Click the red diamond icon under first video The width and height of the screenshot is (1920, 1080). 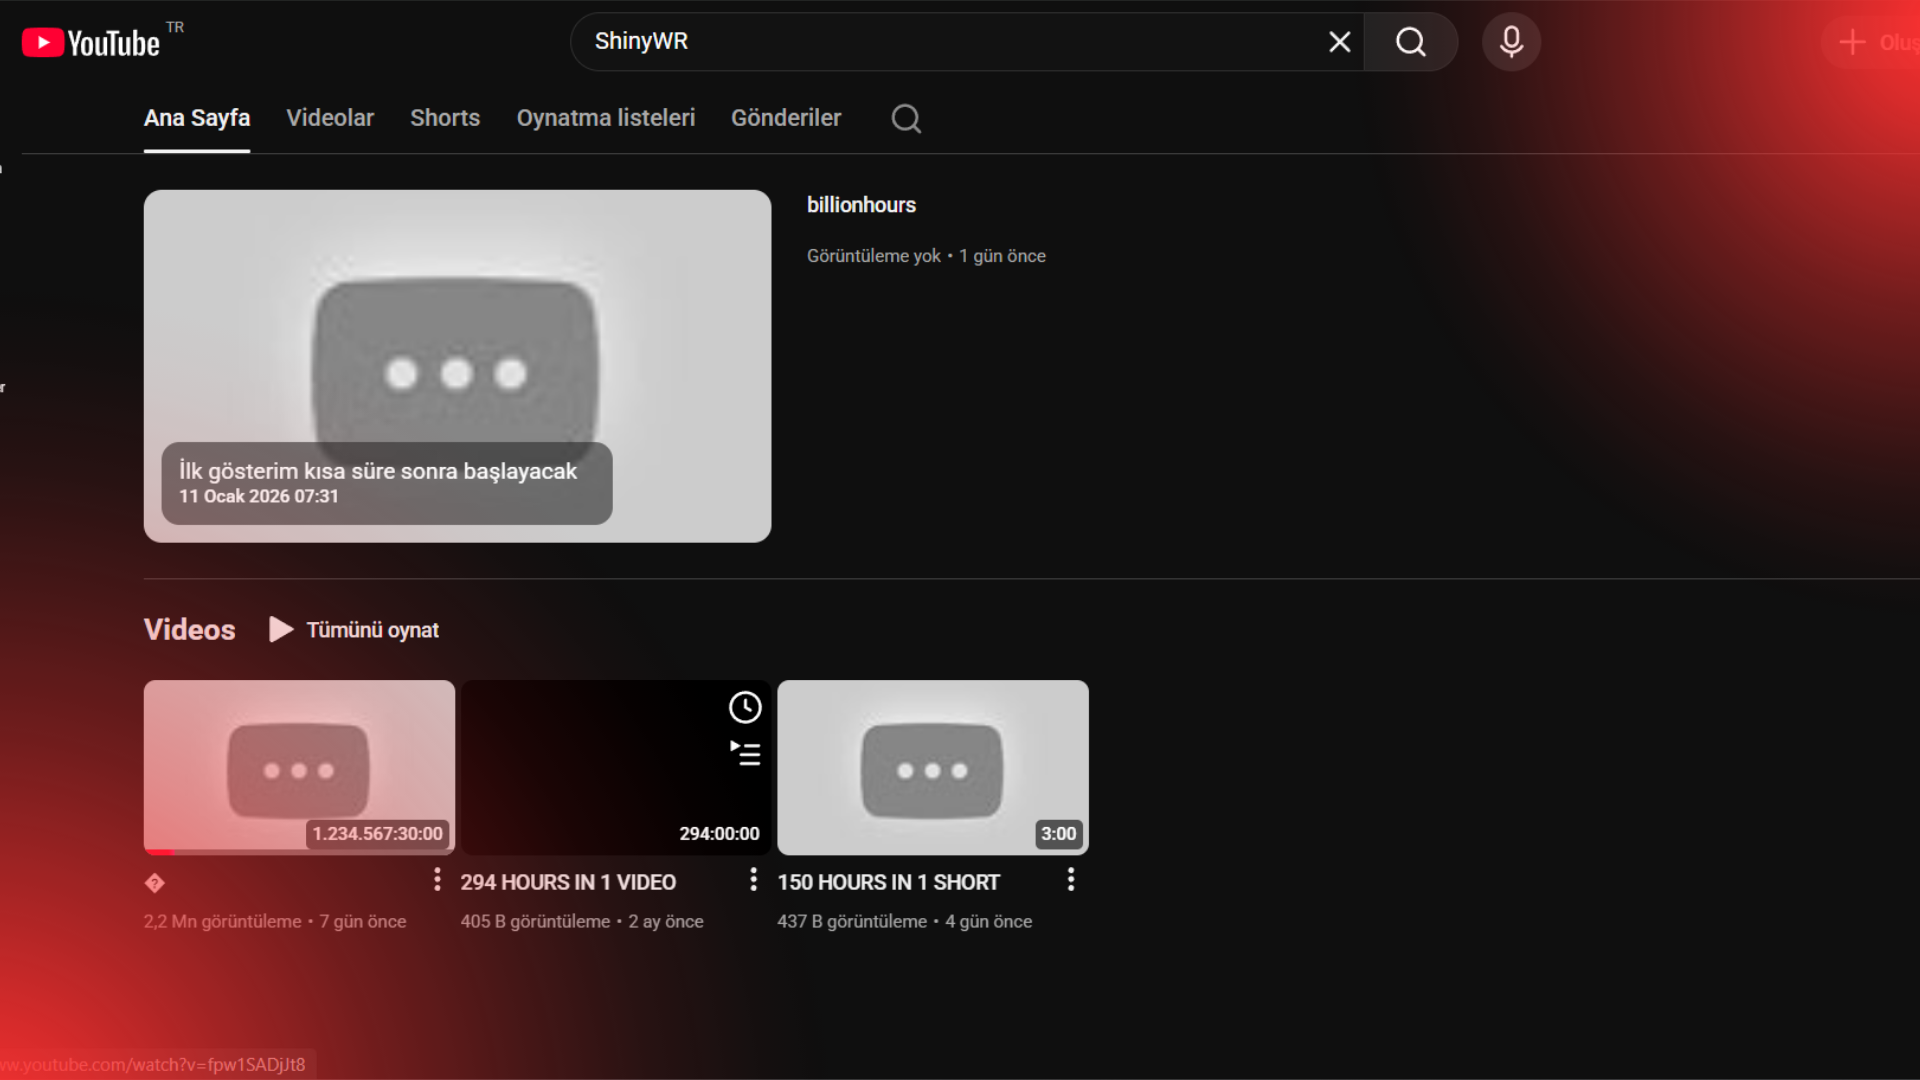[155, 883]
